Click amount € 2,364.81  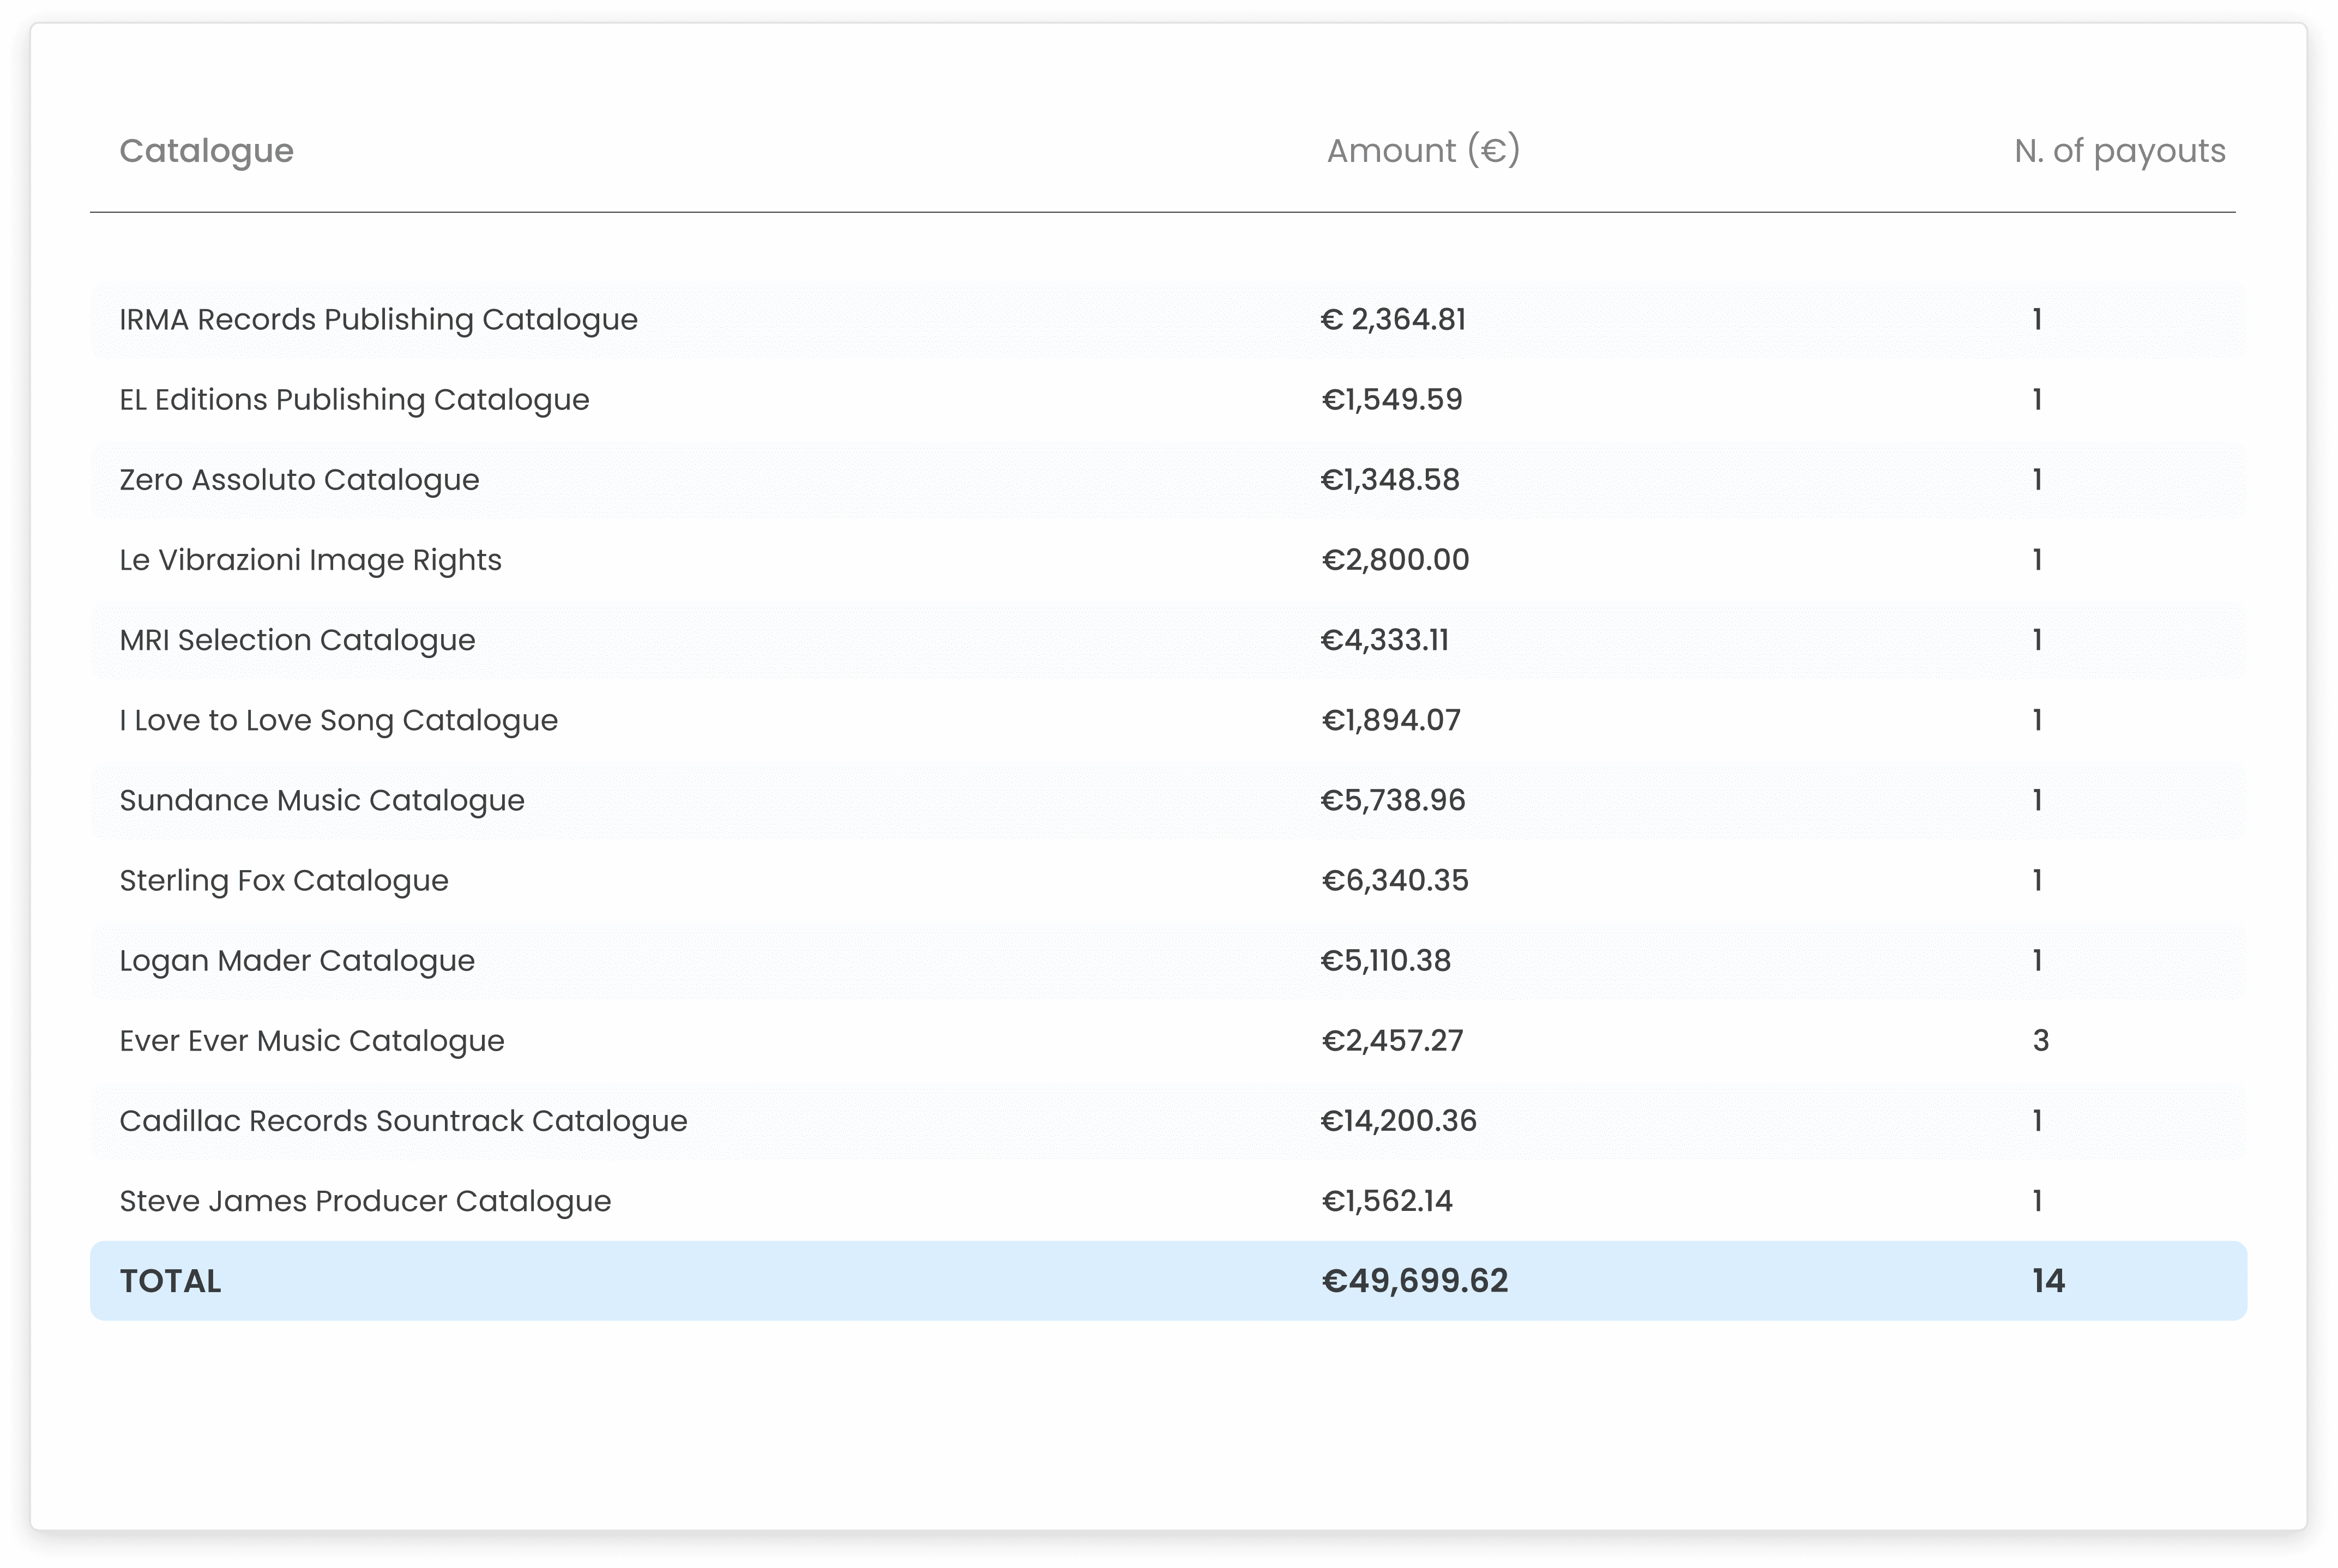(1393, 320)
